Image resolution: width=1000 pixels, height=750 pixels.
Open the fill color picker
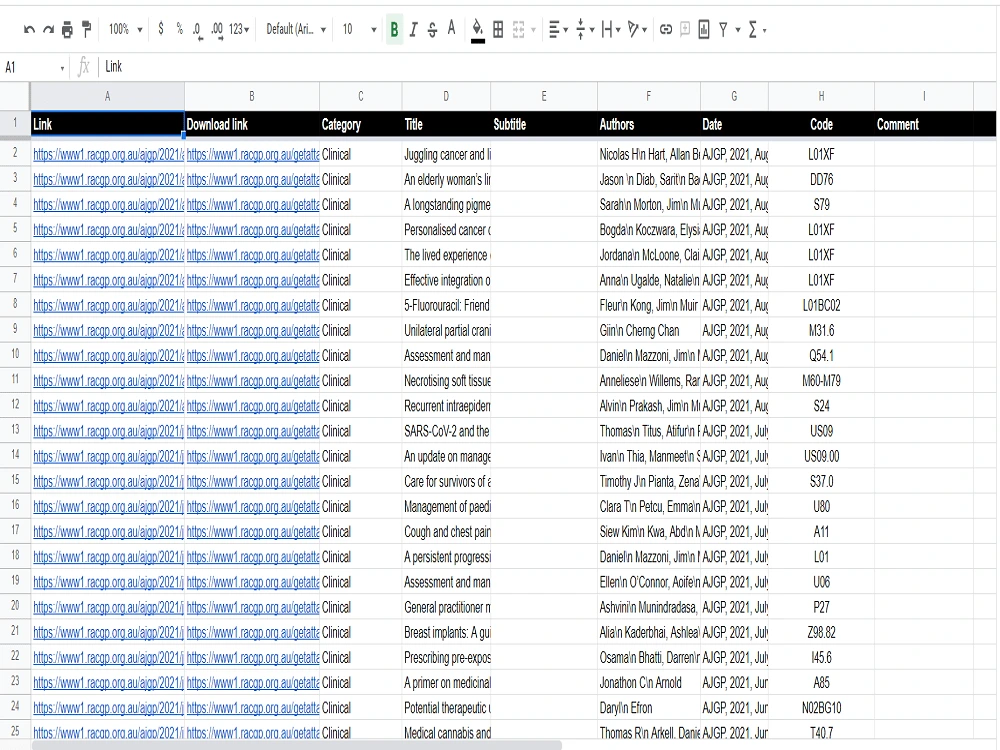[478, 30]
